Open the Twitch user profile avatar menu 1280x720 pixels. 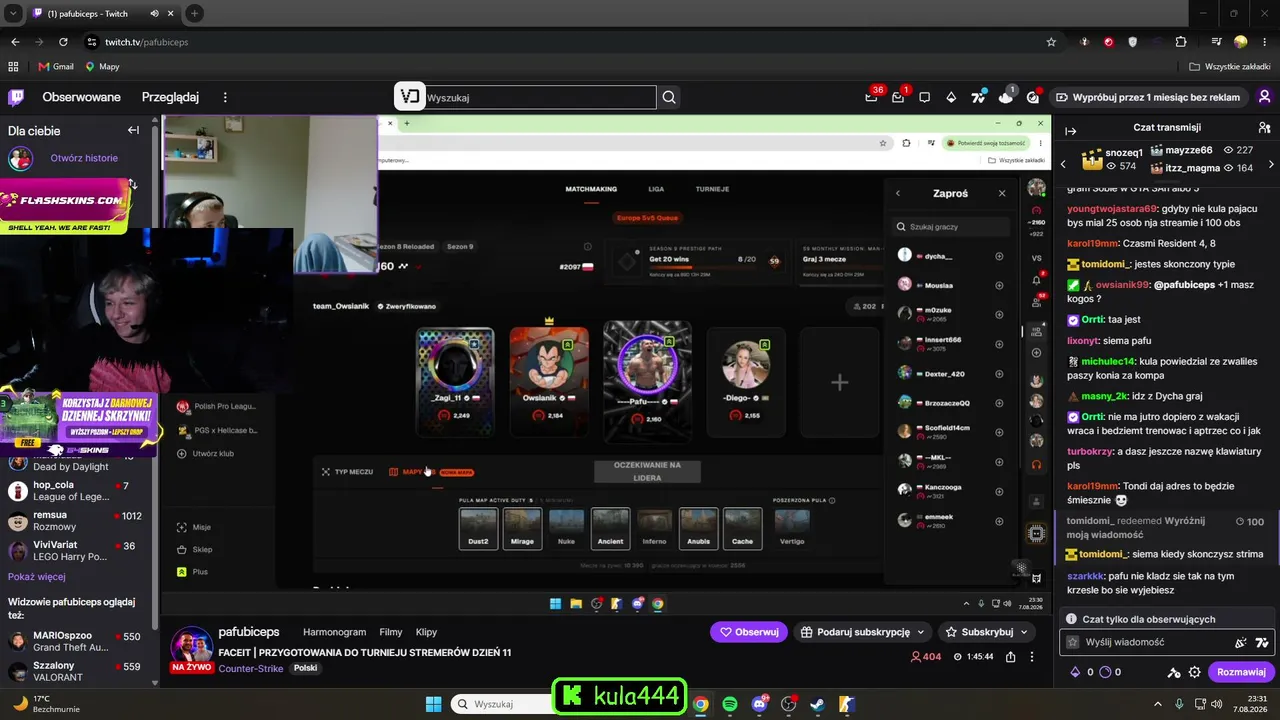[1265, 97]
